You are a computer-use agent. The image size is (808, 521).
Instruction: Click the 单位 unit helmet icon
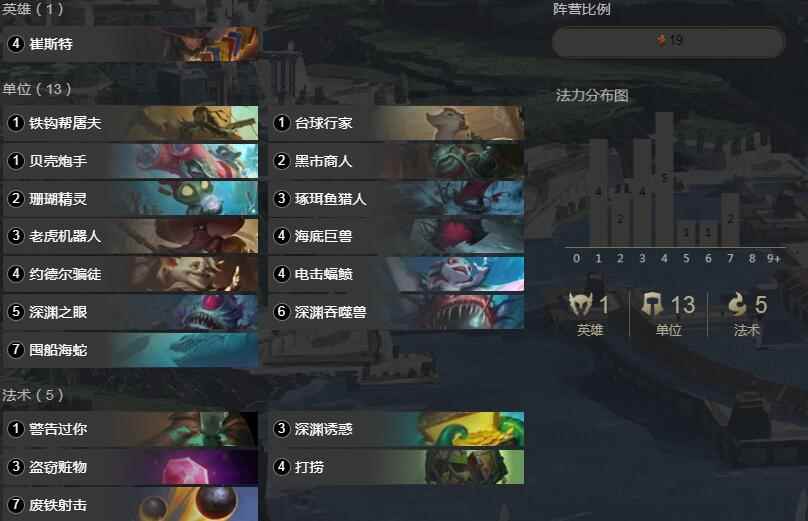coord(652,305)
